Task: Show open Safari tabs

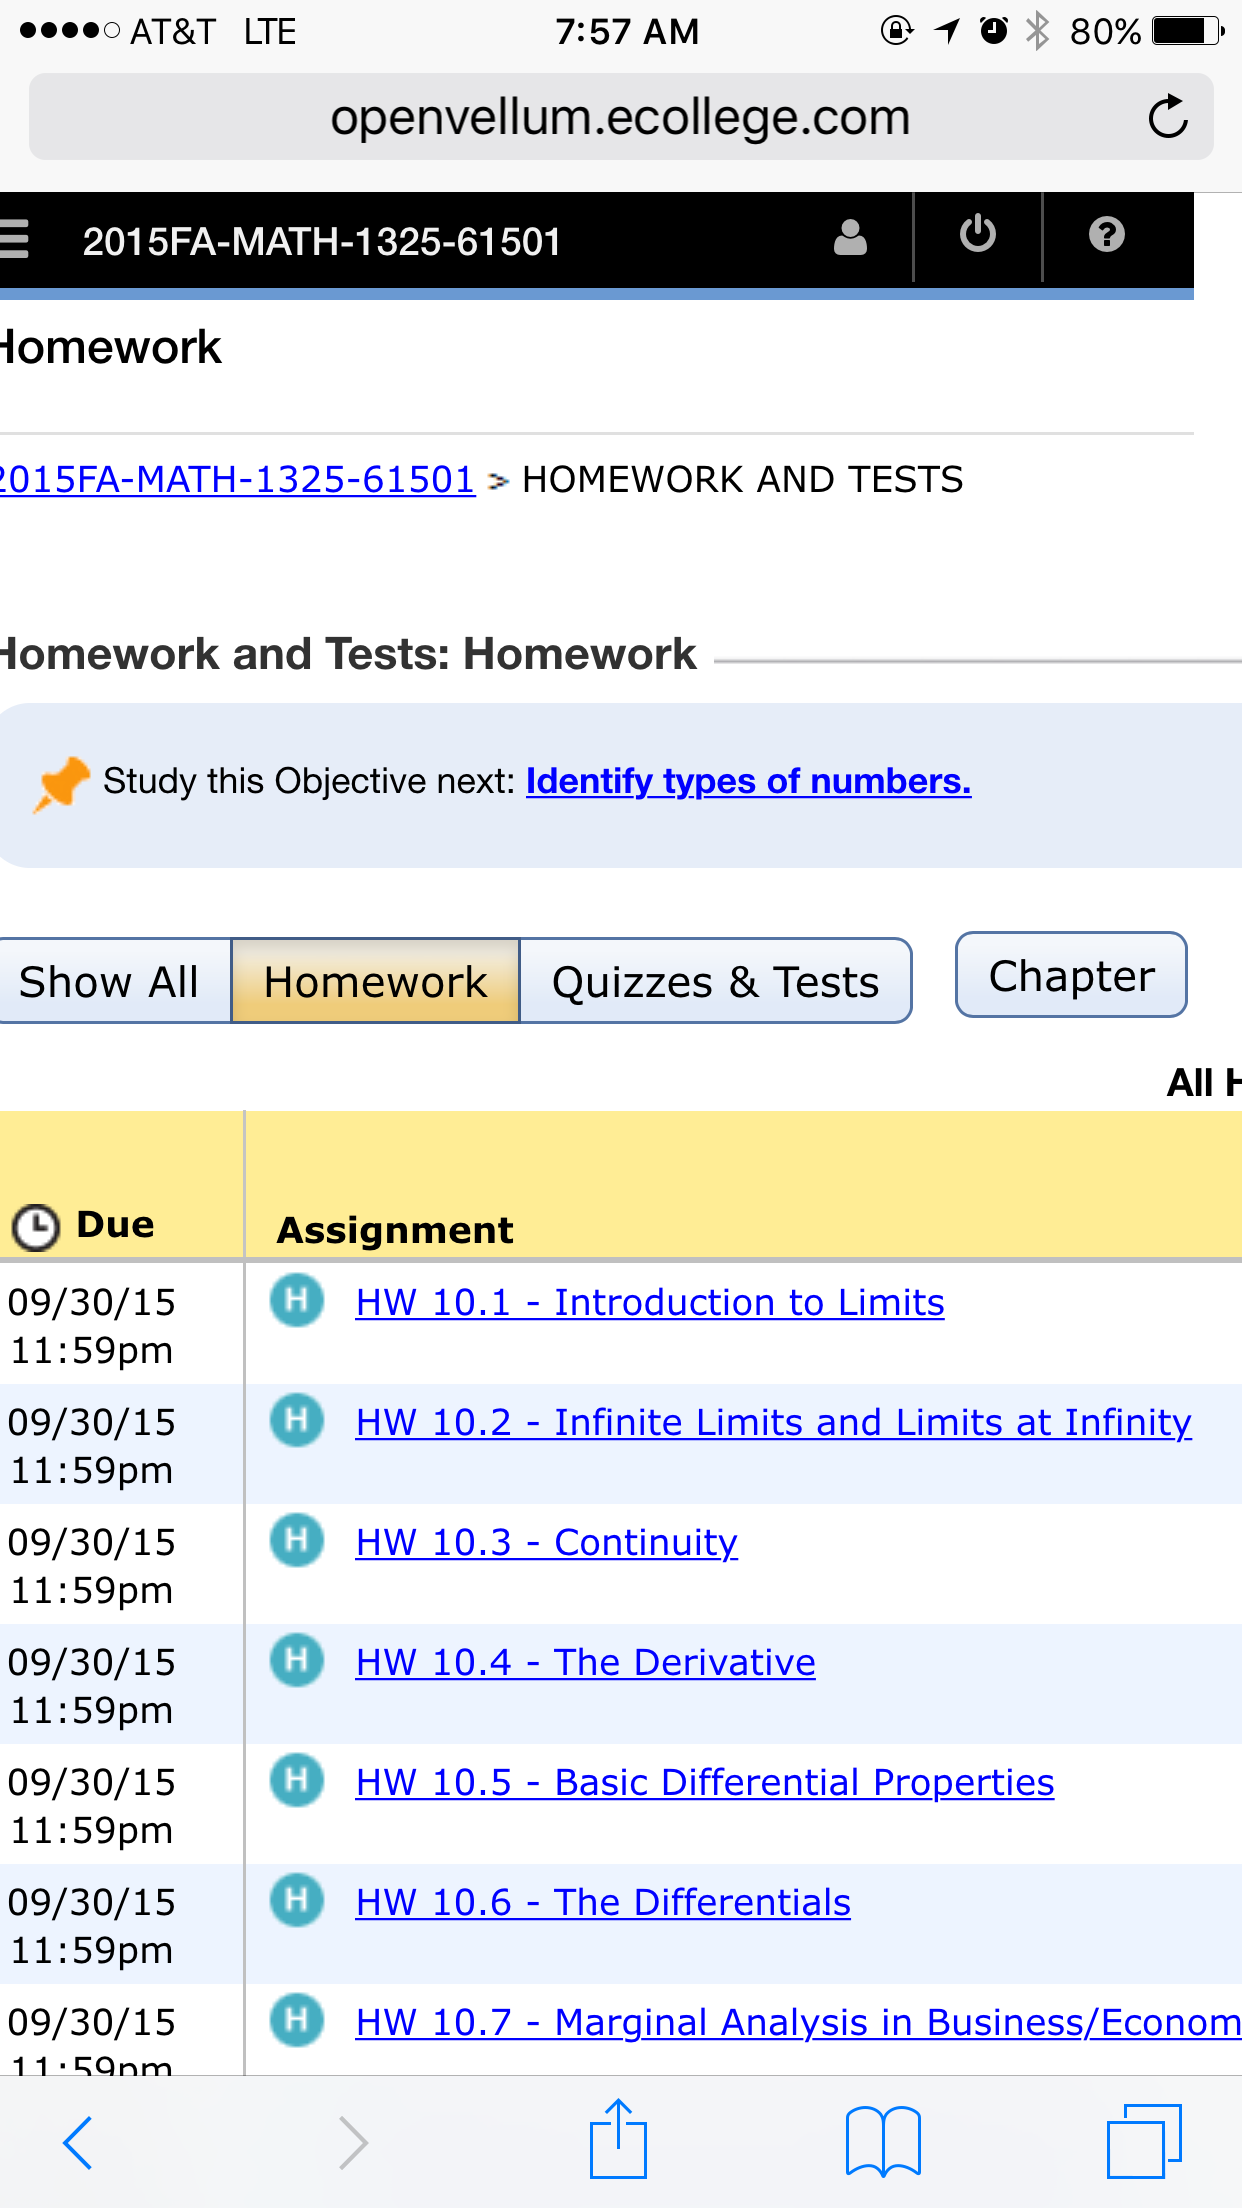Action: [x=1144, y=2141]
